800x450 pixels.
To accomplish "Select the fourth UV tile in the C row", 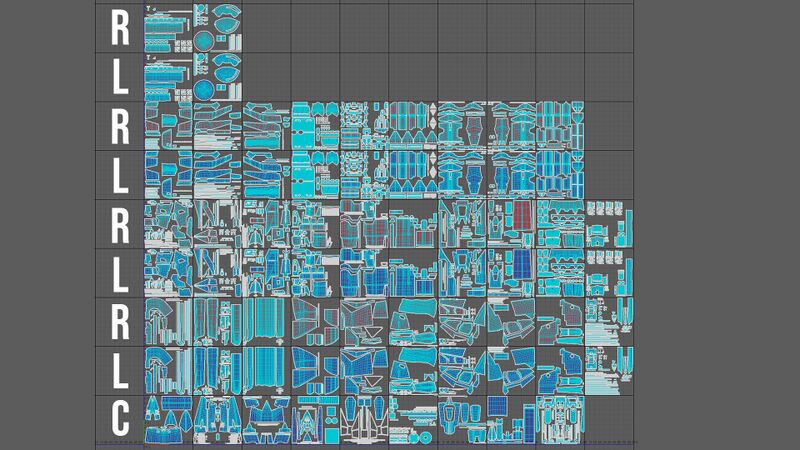I will (315, 418).
